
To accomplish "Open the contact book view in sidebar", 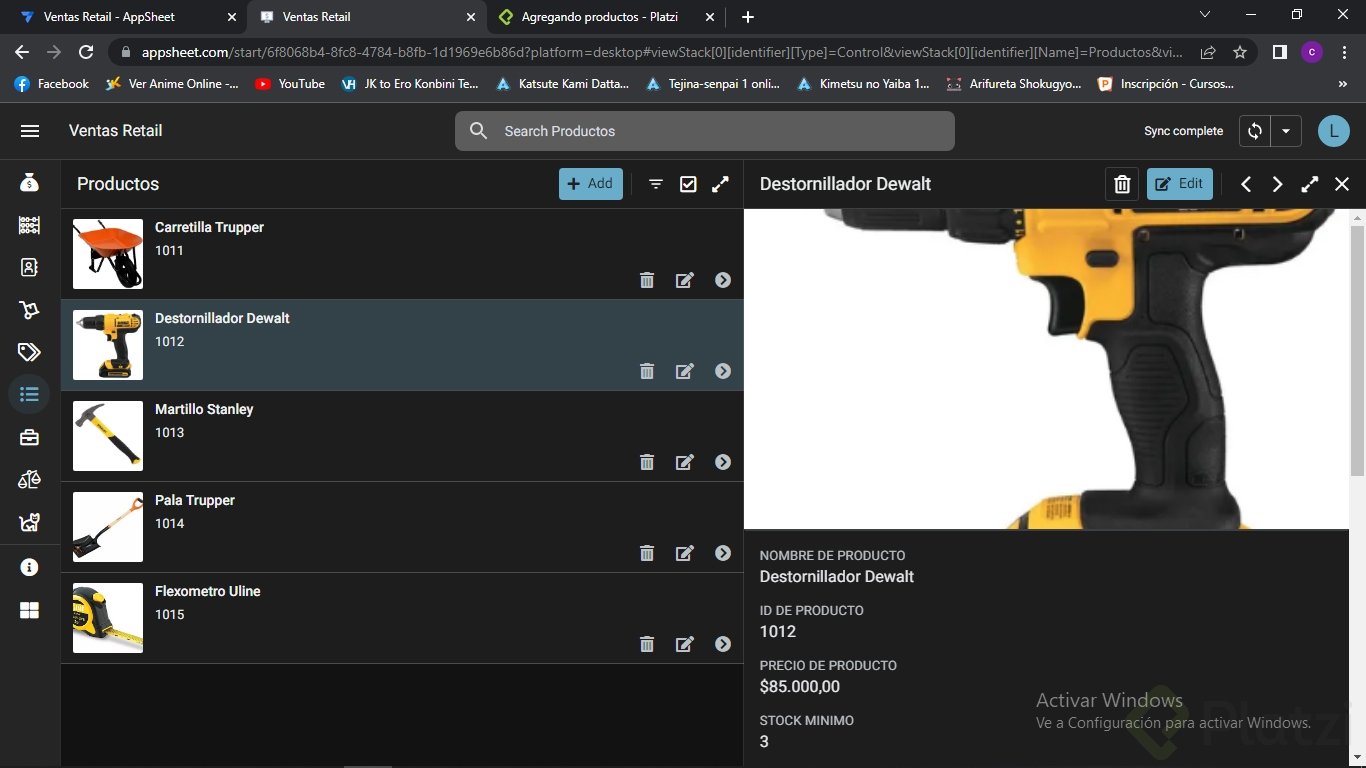I will [x=29, y=267].
